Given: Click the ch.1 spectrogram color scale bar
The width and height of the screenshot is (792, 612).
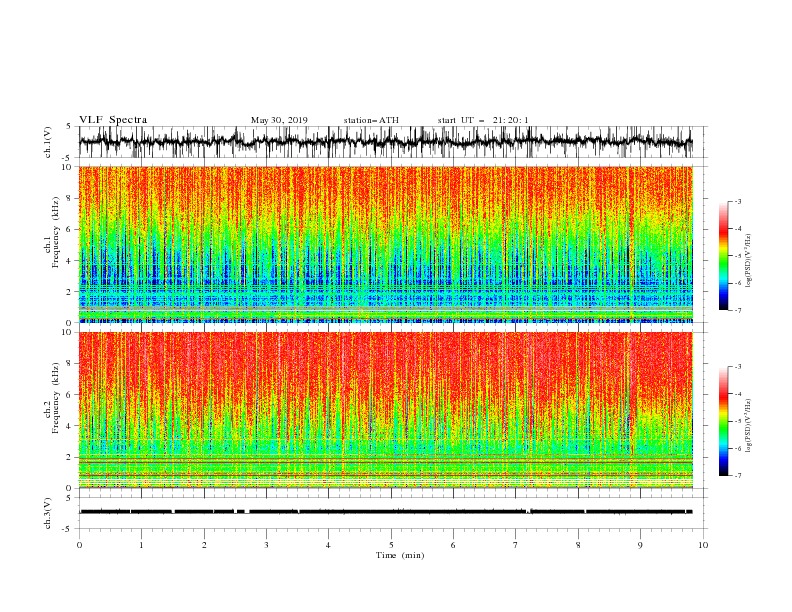Looking at the screenshot, I should pos(723,256).
